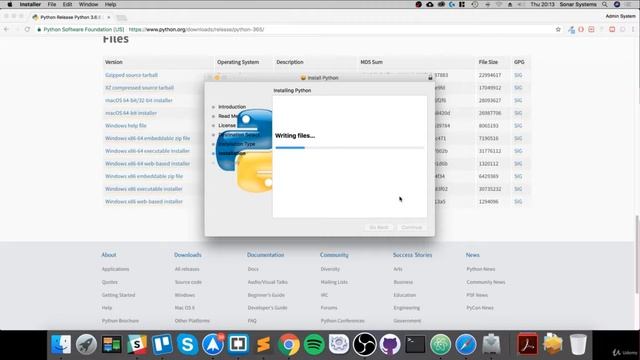Click Windows x86-64 executable installer link
The image size is (640, 360).
(x=147, y=151)
